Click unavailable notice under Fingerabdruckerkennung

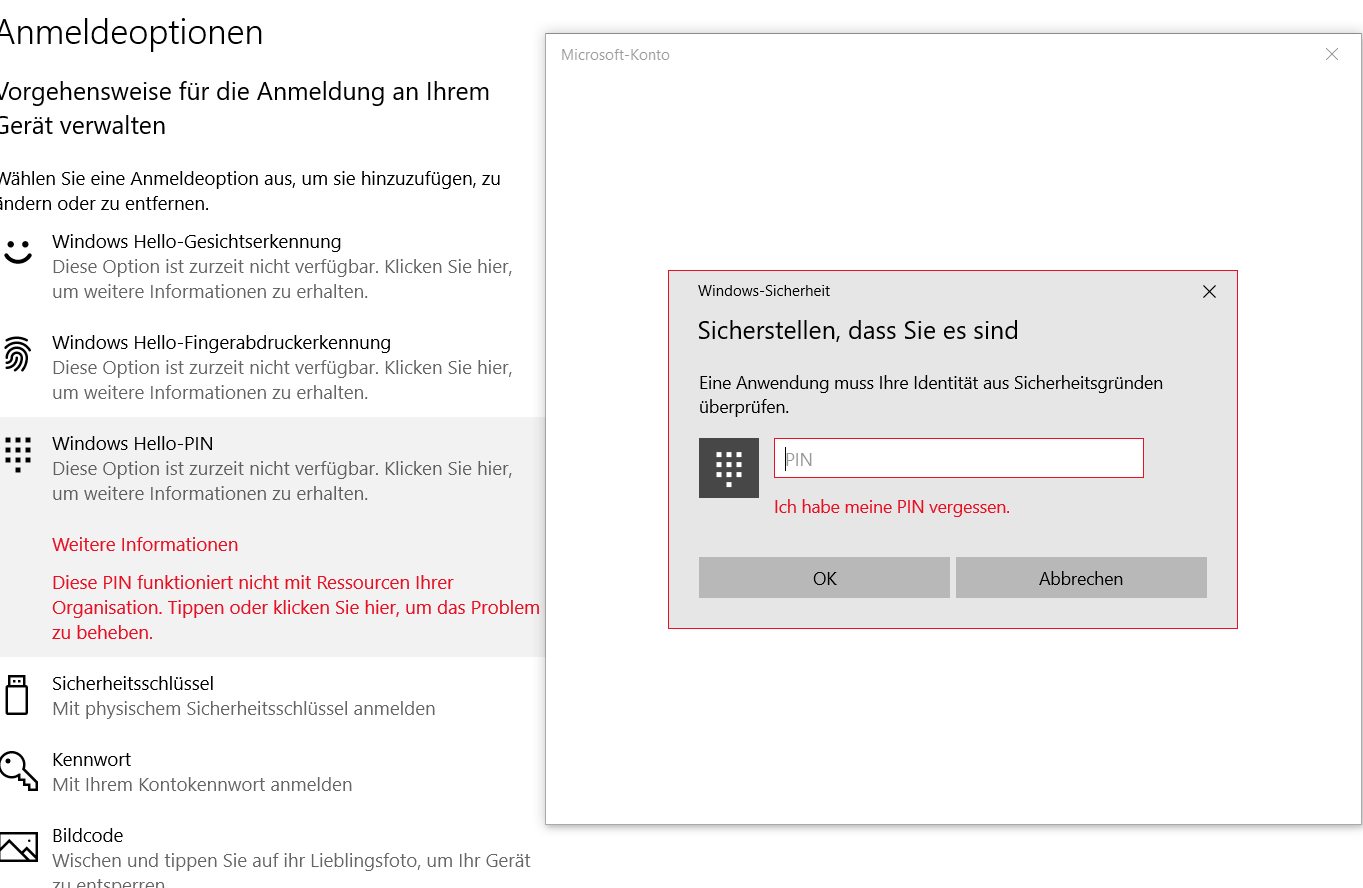(x=283, y=381)
